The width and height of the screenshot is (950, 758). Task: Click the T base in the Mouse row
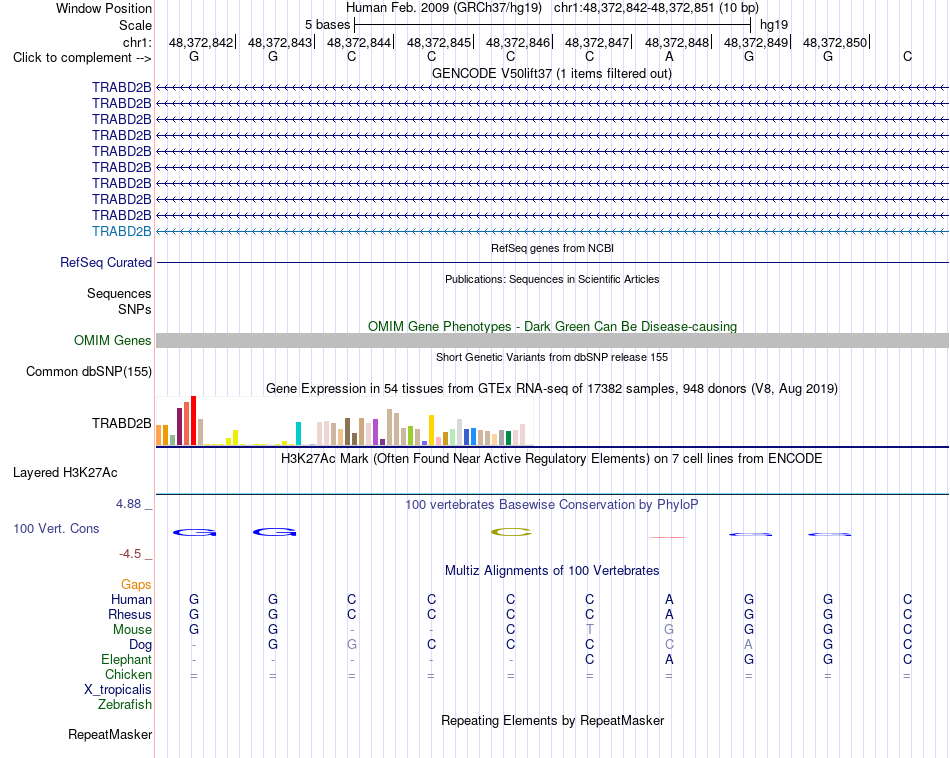point(590,630)
